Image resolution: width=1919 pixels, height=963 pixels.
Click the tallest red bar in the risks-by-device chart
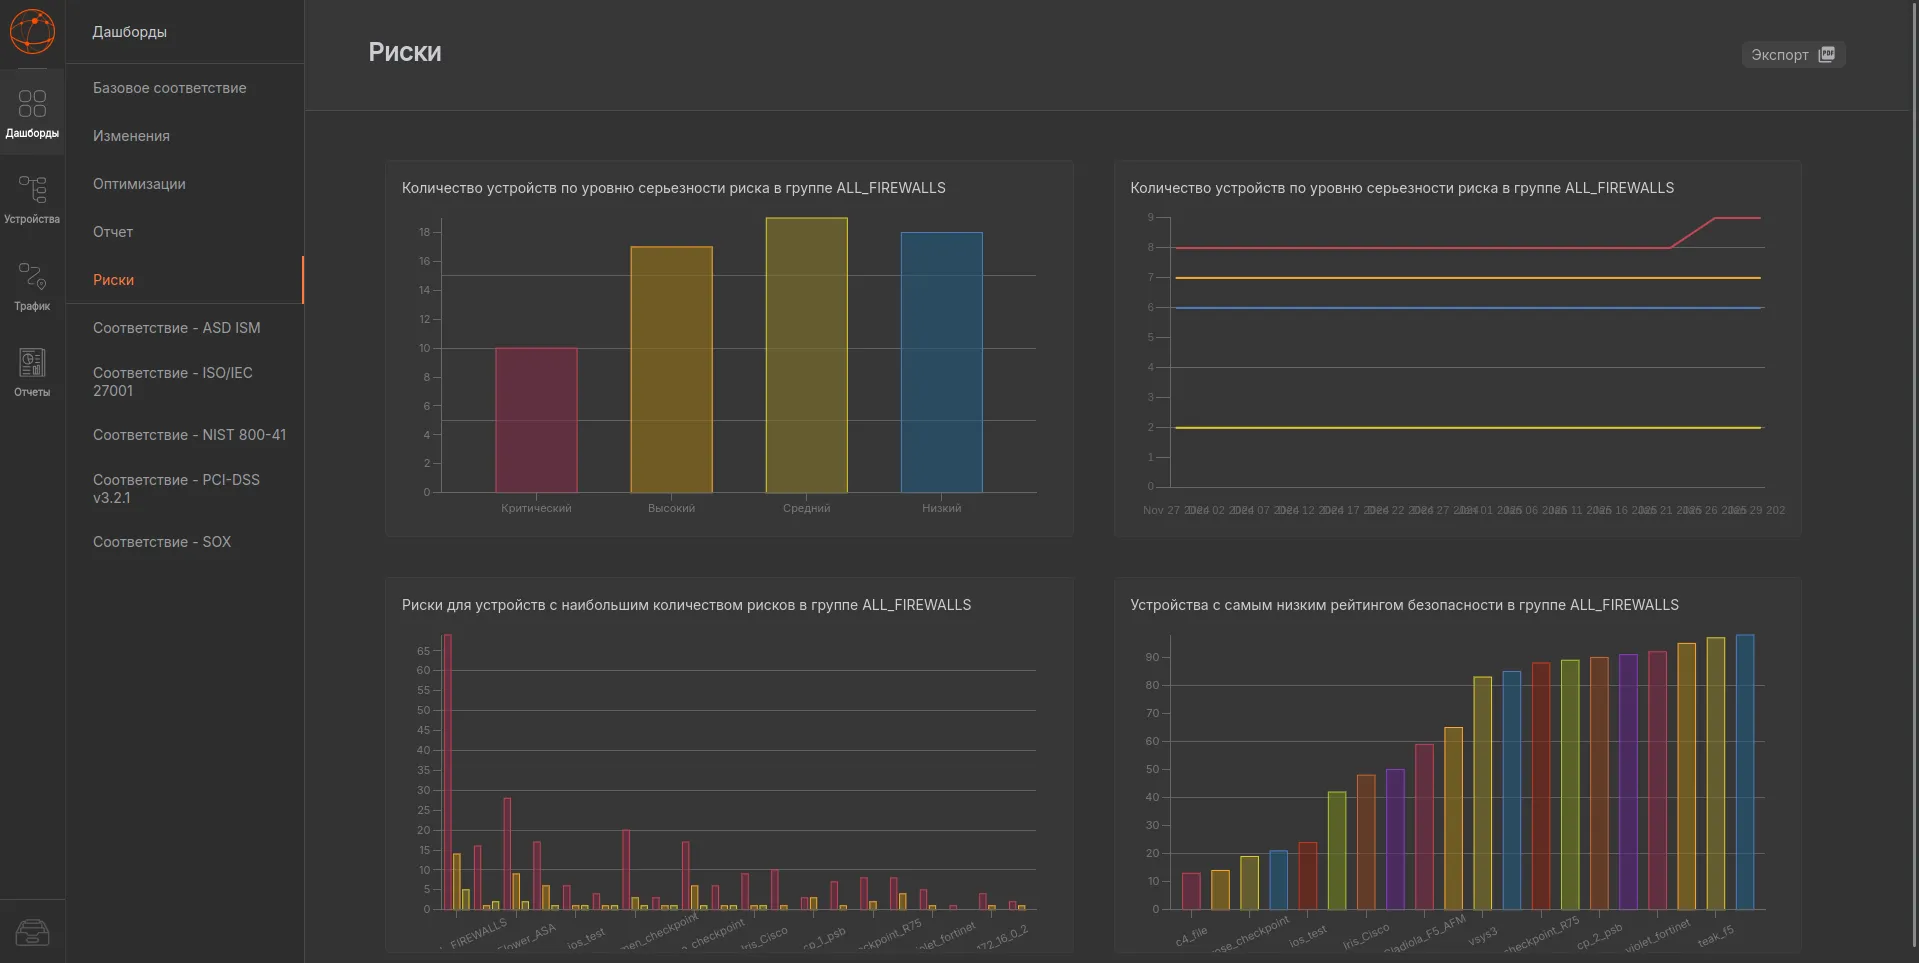pos(447,772)
